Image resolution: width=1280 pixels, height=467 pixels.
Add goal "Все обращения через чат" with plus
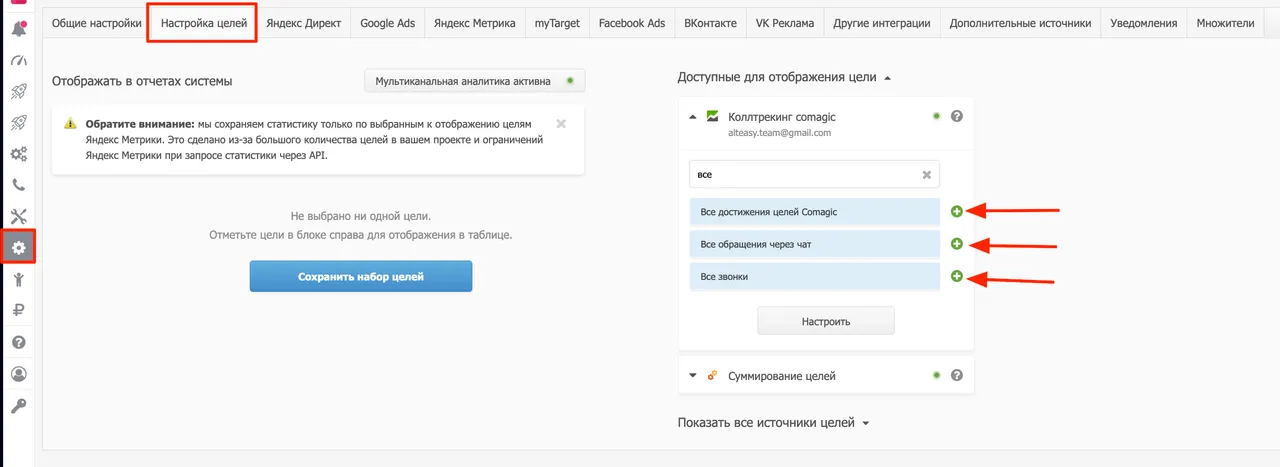click(x=956, y=244)
